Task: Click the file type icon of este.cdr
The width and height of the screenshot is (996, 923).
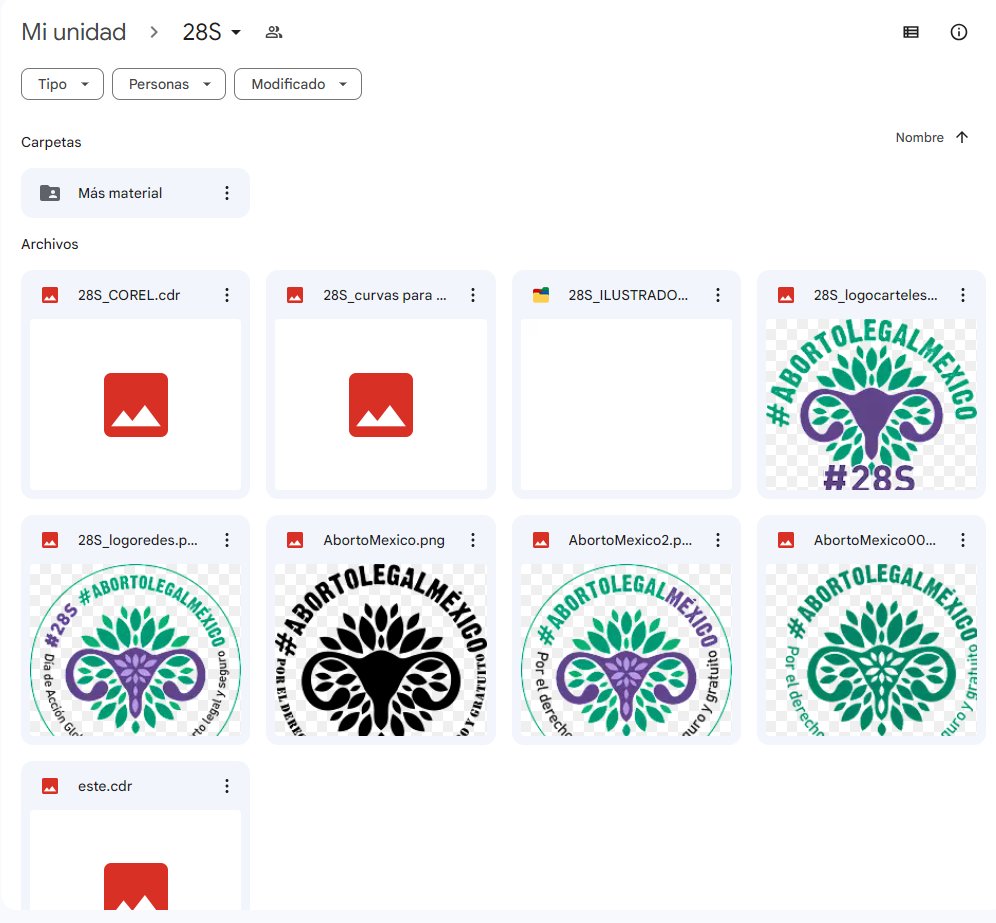Action: coord(50,786)
